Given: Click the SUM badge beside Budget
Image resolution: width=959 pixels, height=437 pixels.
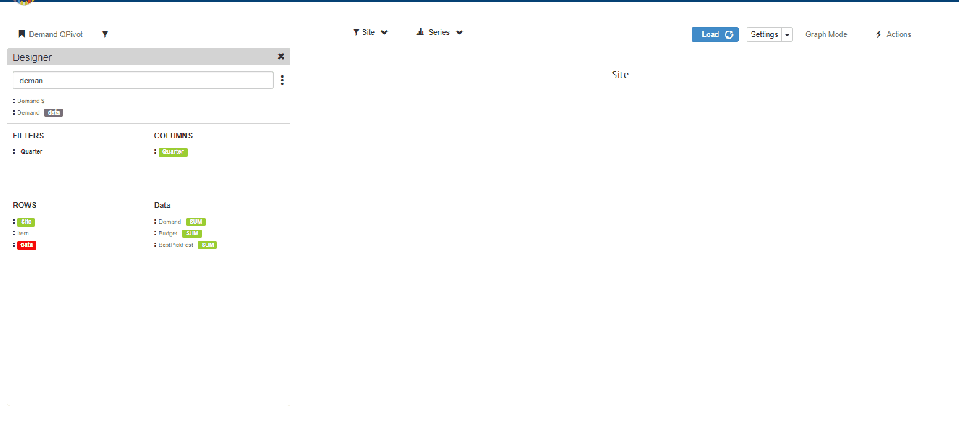Looking at the screenshot, I should 191,233.
